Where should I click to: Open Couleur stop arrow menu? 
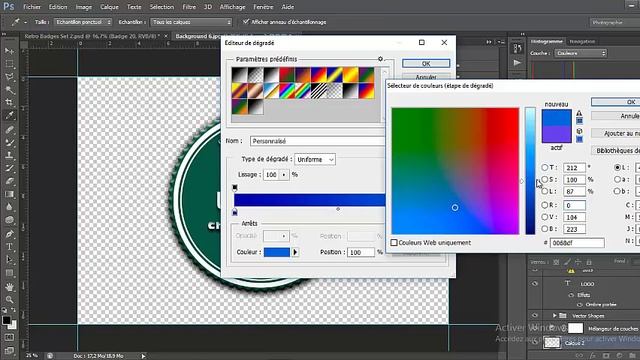(x=295, y=252)
